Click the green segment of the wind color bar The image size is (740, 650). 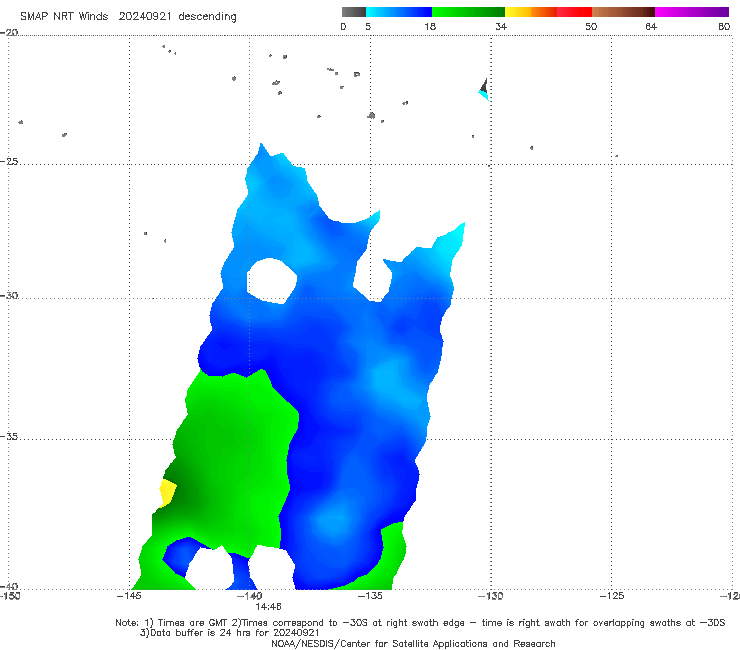pyautogui.click(x=468, y=12)
